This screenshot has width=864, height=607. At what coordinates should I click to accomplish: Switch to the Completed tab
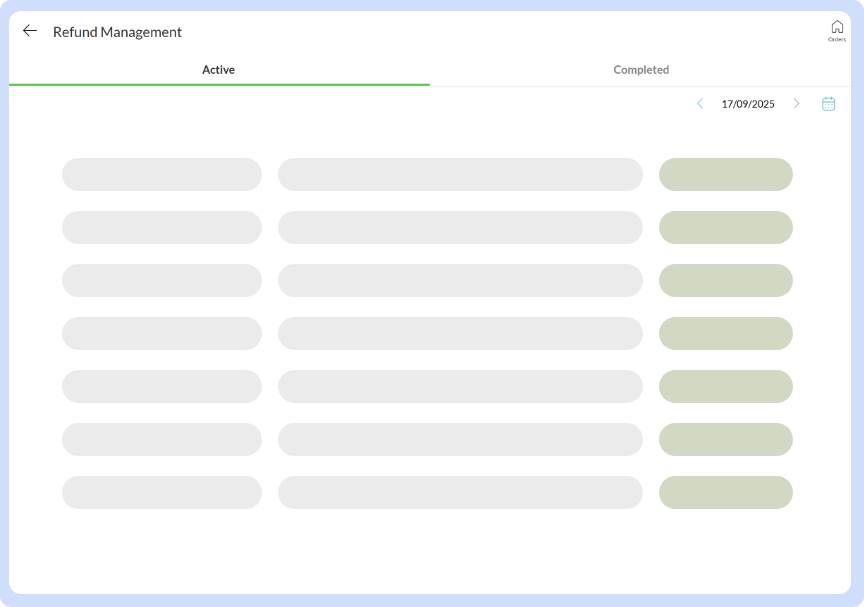tap(641, 70)
